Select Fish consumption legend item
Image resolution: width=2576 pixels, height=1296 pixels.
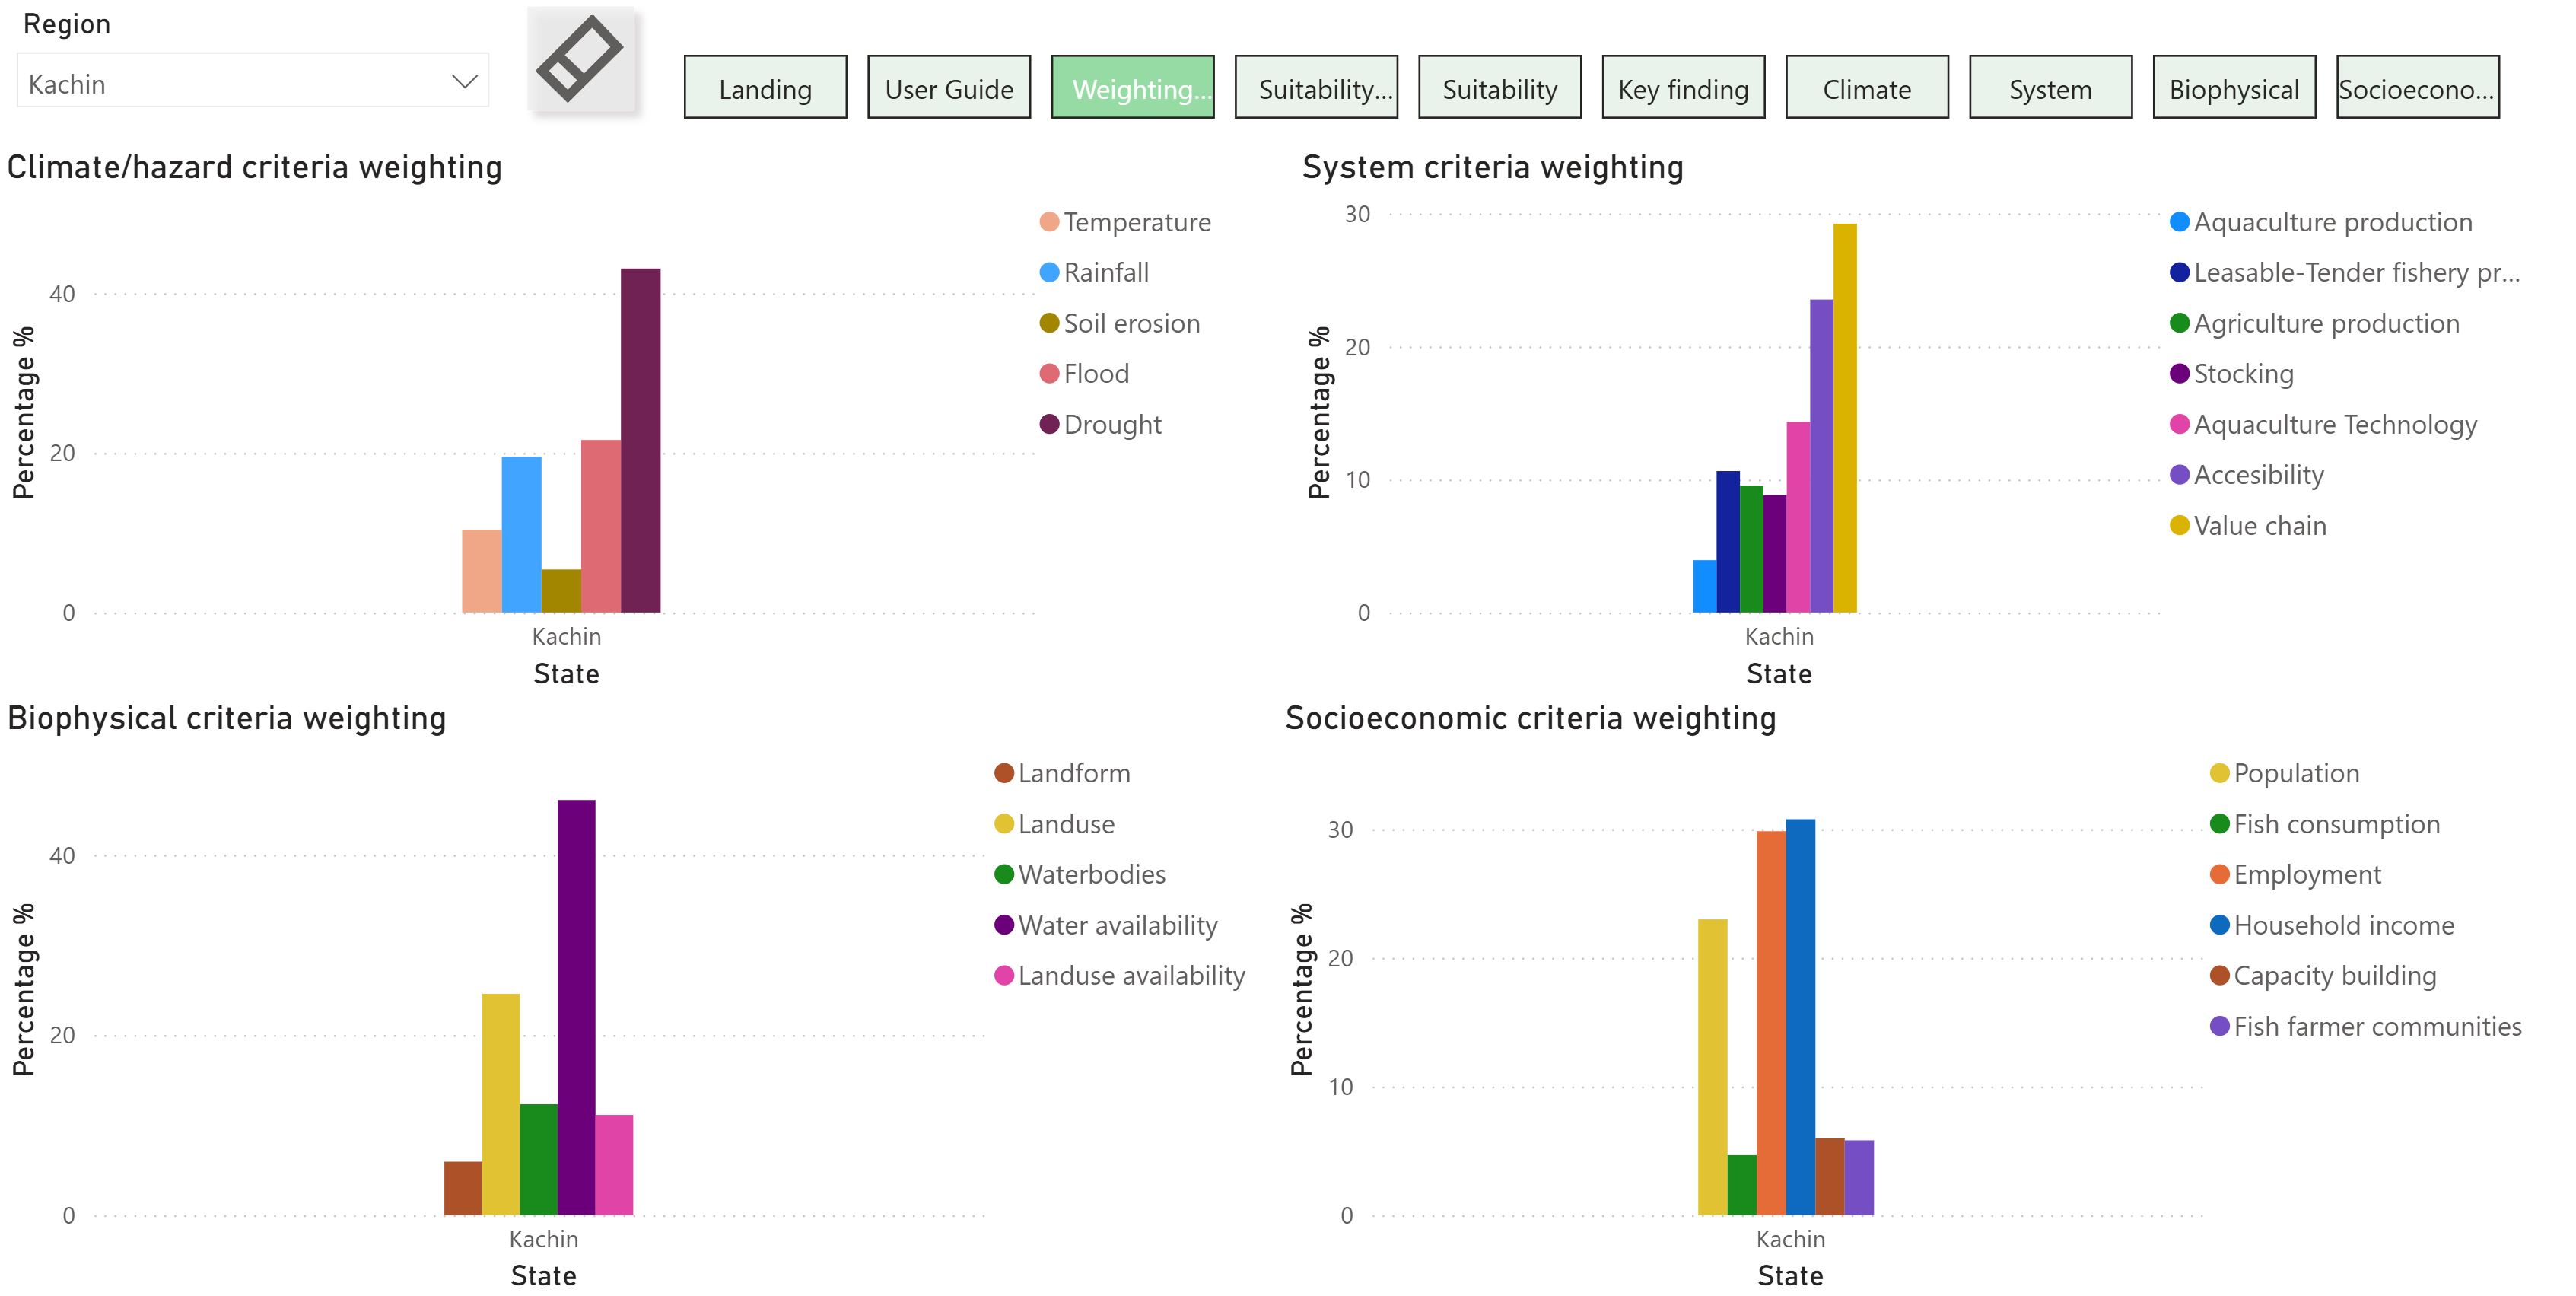coord(2325,824)
